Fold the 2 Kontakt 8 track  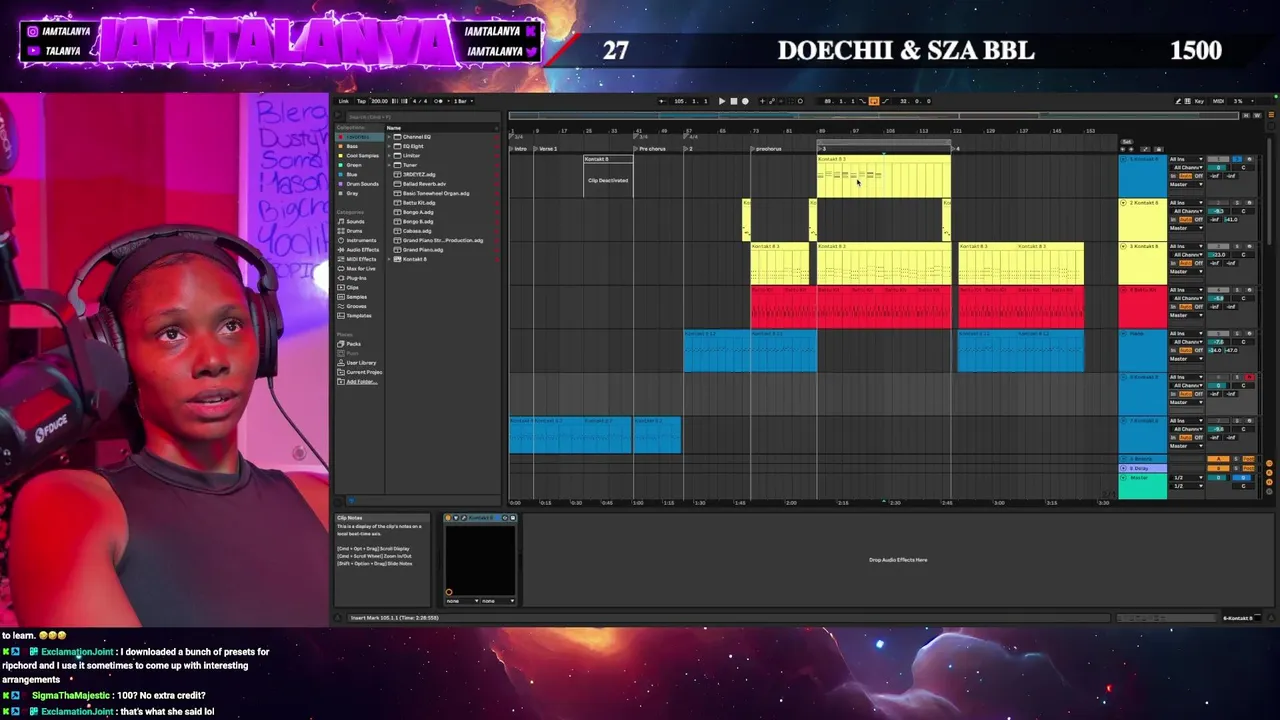coord(1123,203)
